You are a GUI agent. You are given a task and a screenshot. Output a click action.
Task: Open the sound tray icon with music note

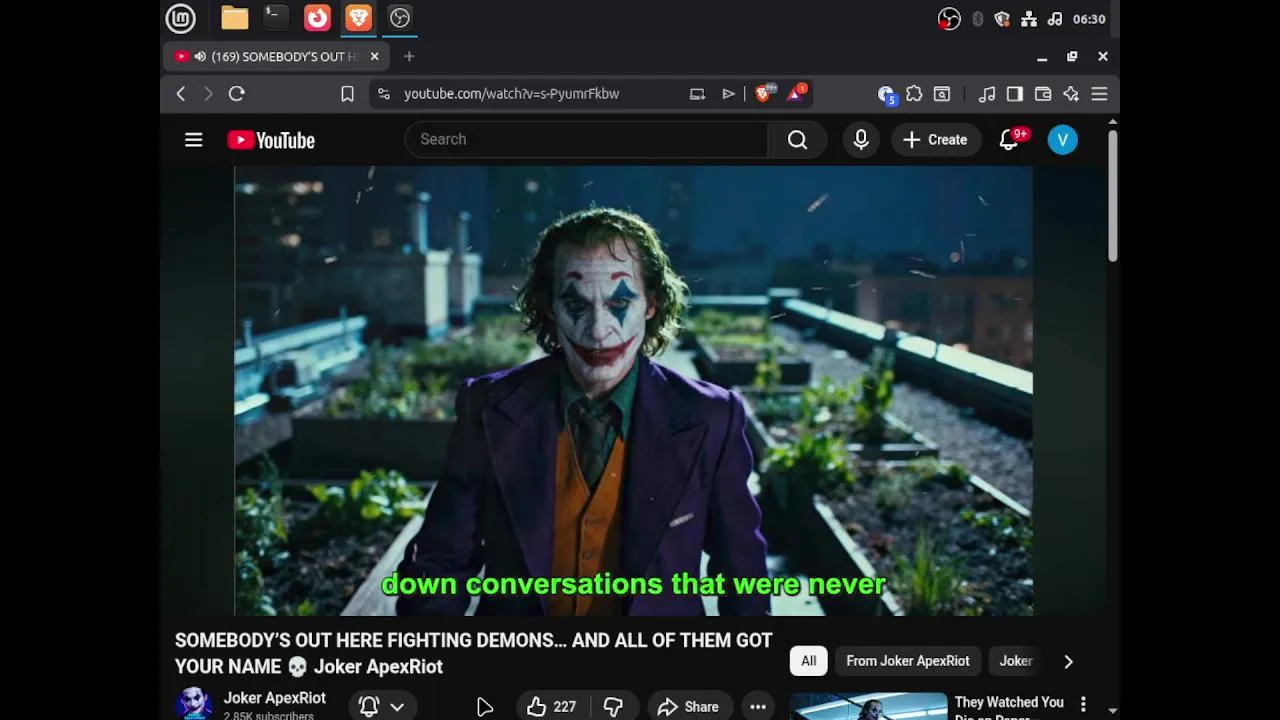(x=1055, y=19)
